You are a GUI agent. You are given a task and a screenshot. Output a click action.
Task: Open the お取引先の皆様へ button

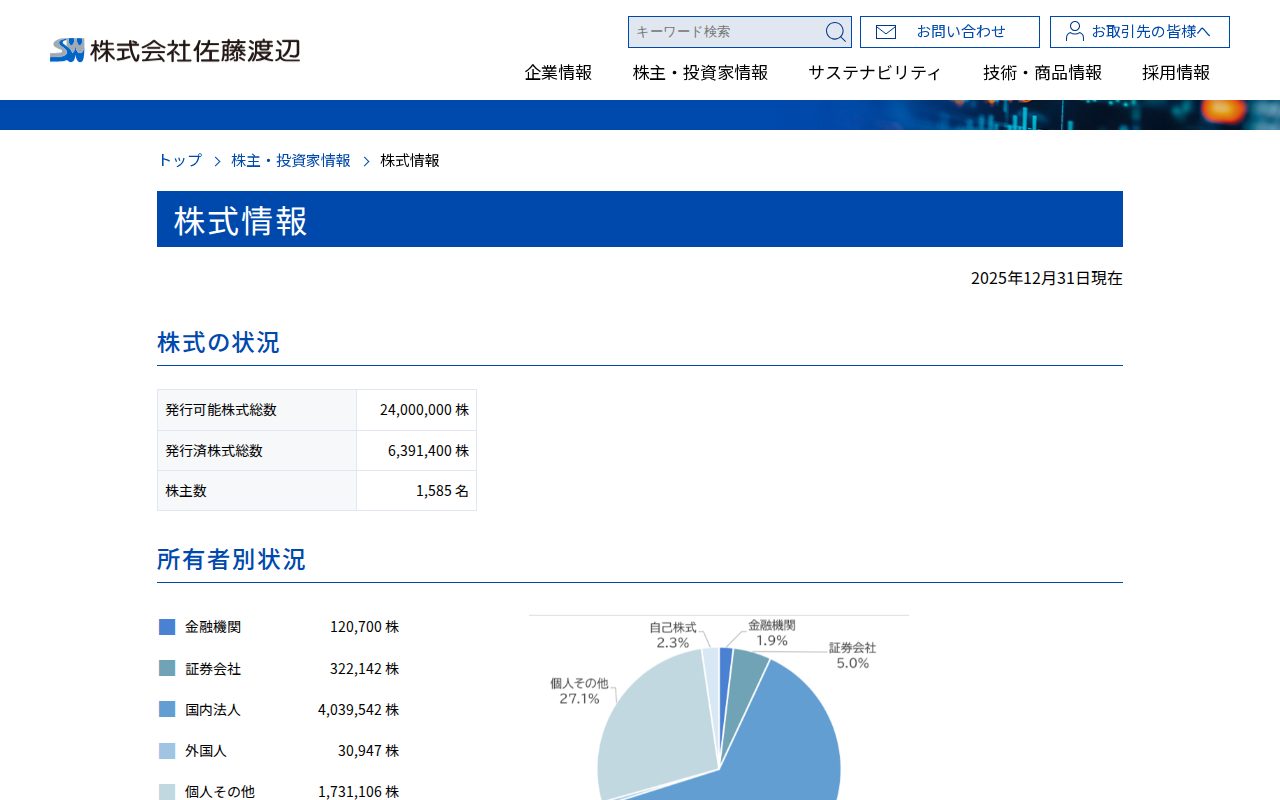tap(1140, 32)
